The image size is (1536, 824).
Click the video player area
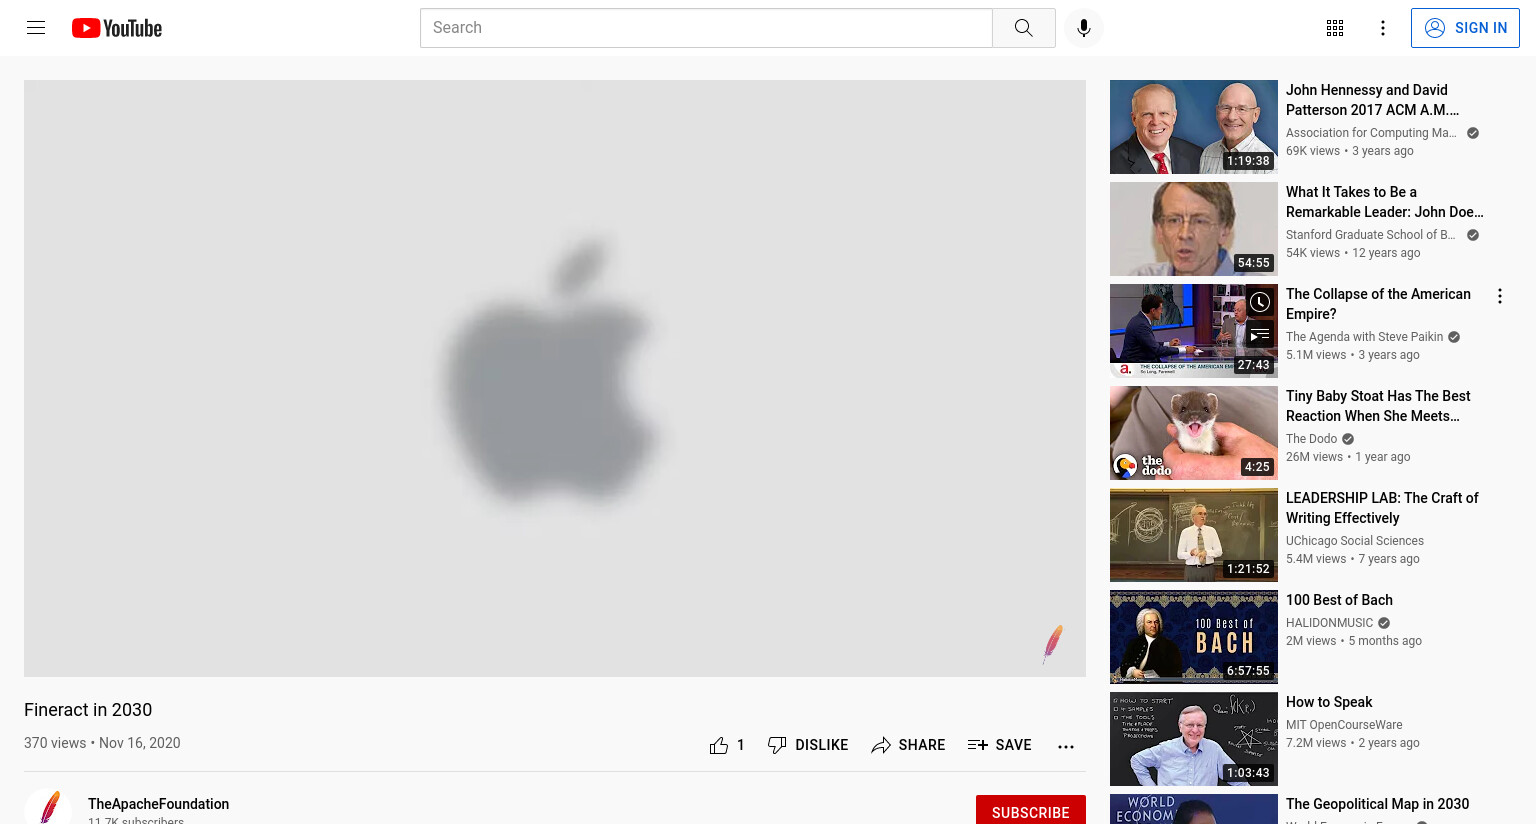pyautogui.click(x=555, y=378)
